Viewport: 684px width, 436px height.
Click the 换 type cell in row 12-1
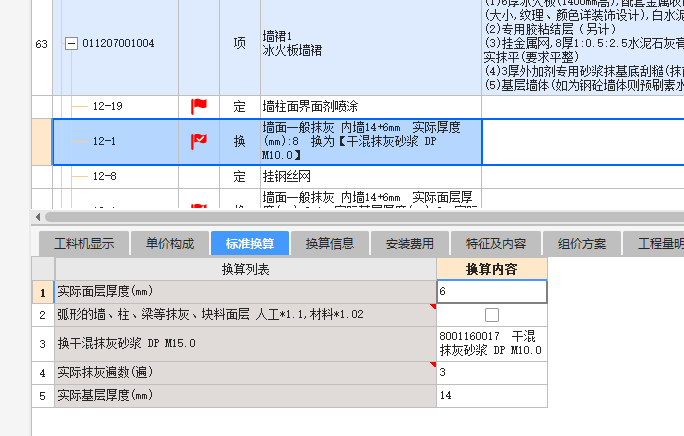pos(239,141)
